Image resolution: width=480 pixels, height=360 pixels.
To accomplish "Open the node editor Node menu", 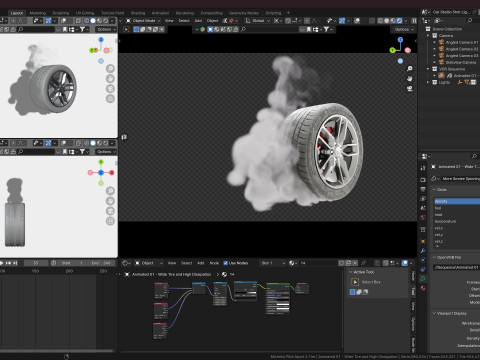I will click(214, 263).
